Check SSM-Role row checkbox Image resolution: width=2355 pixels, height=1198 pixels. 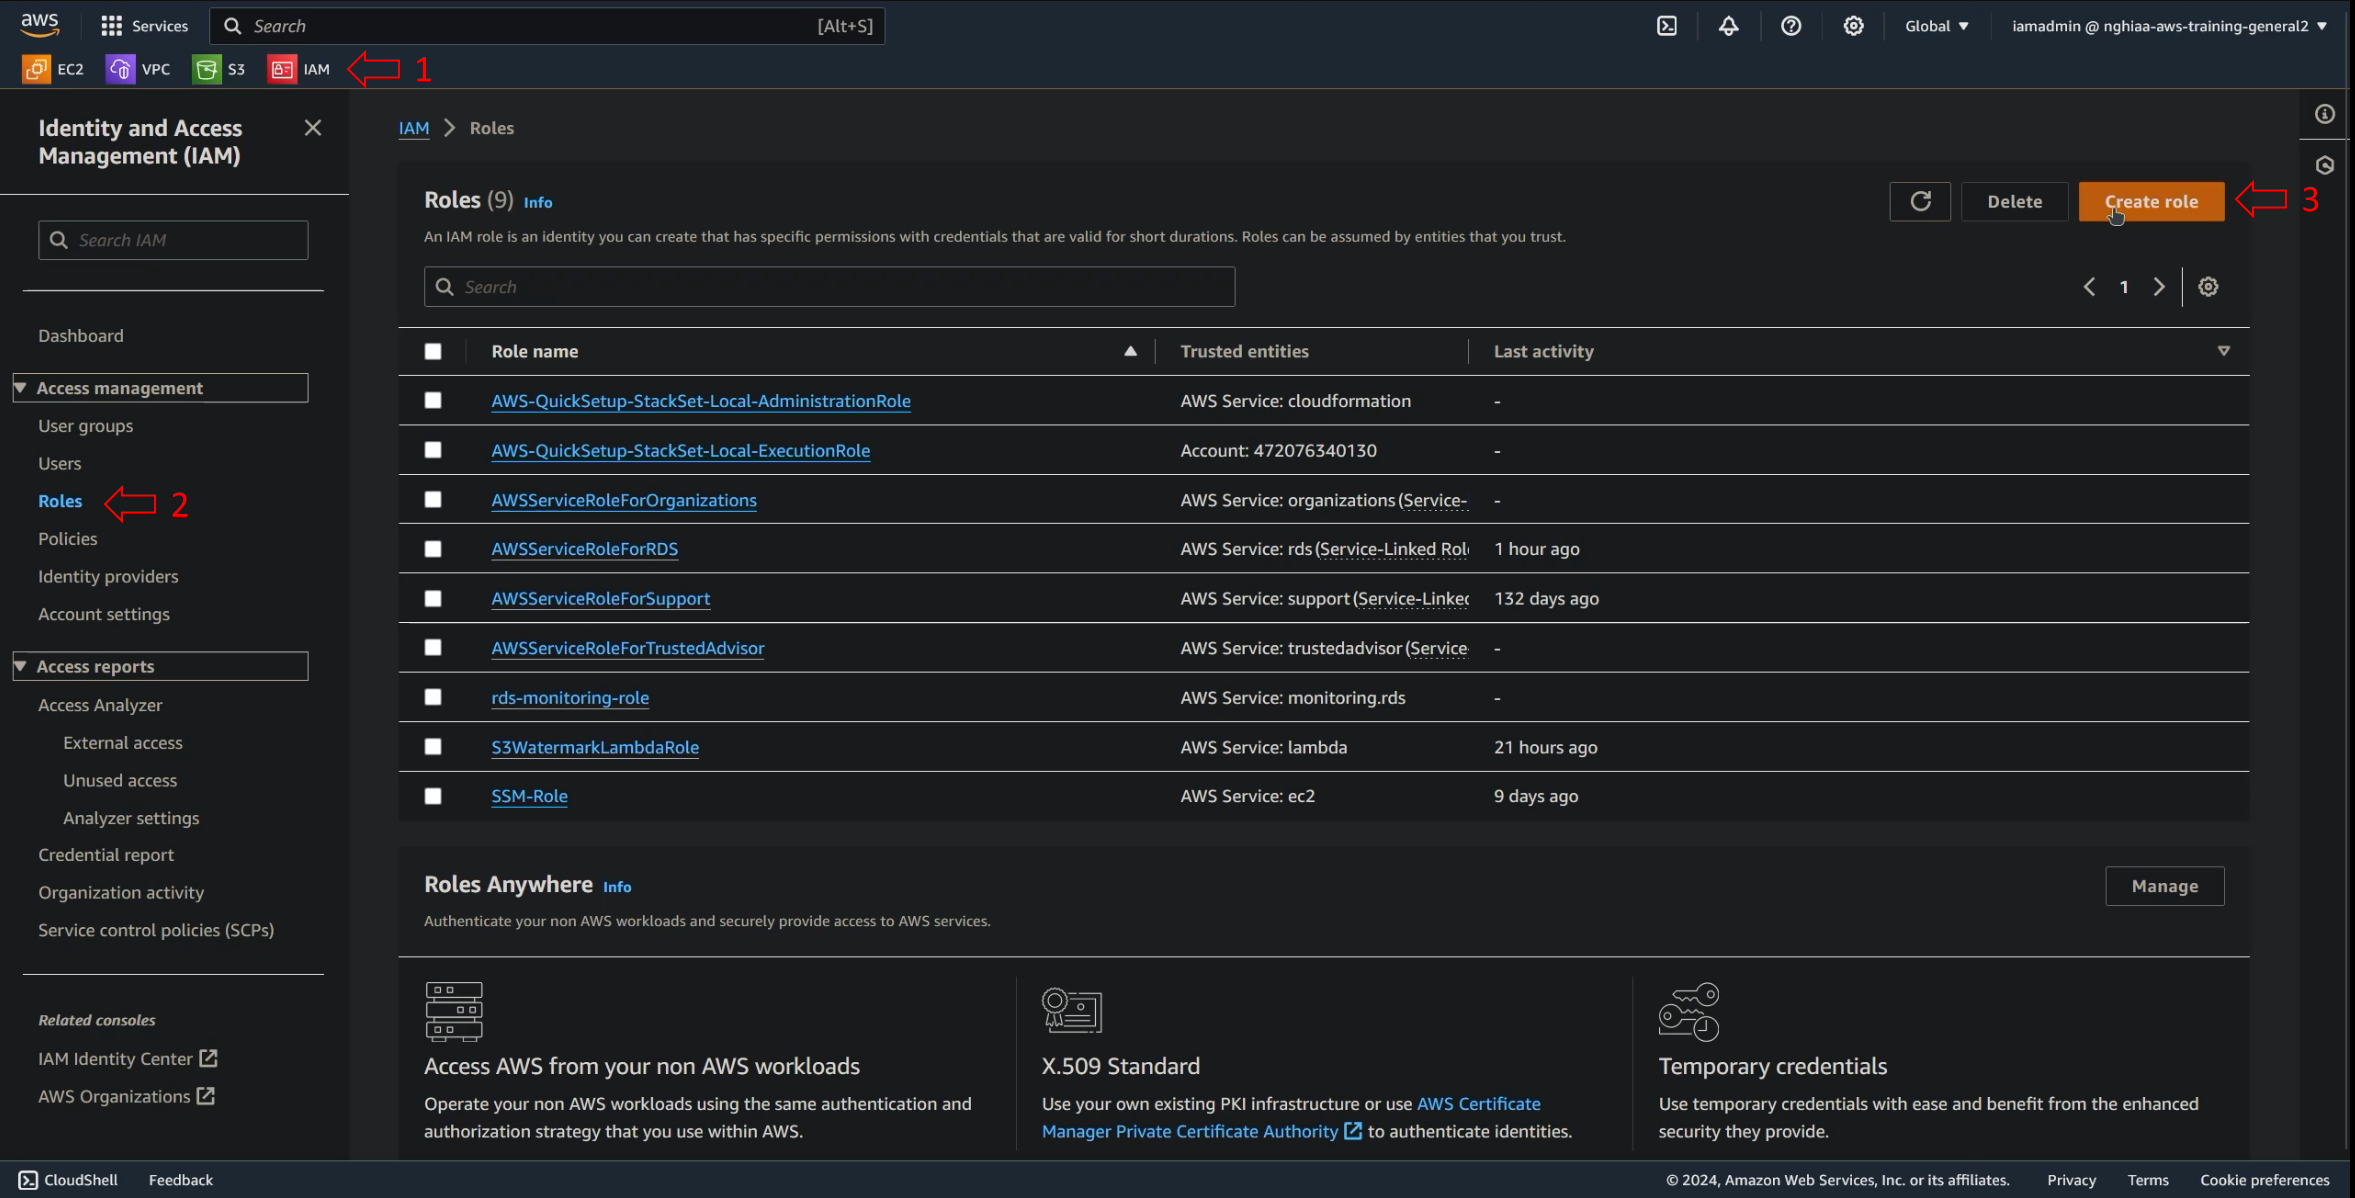tap(433, 796)
